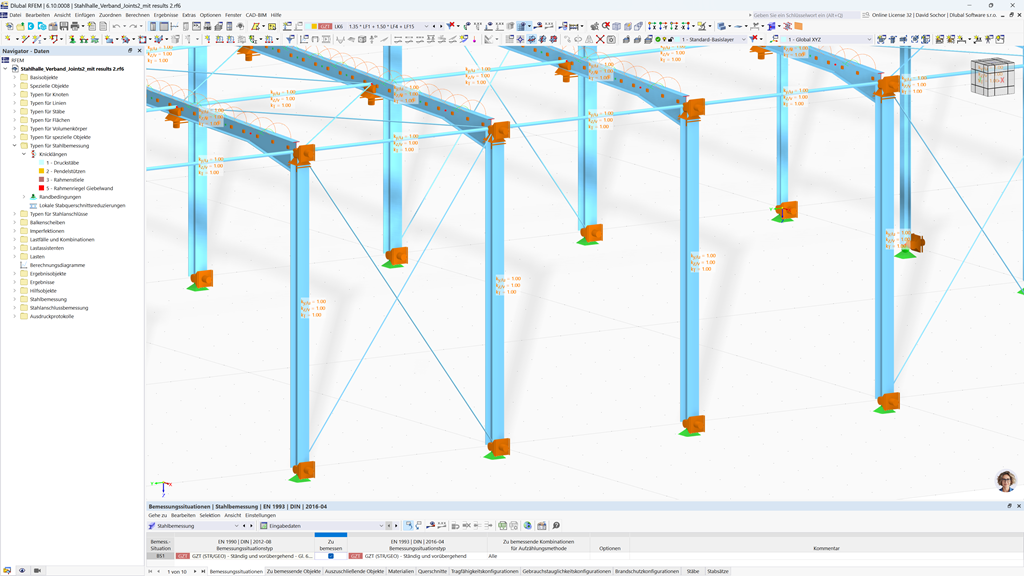Switch to the Materialien tab

point(401,571)
